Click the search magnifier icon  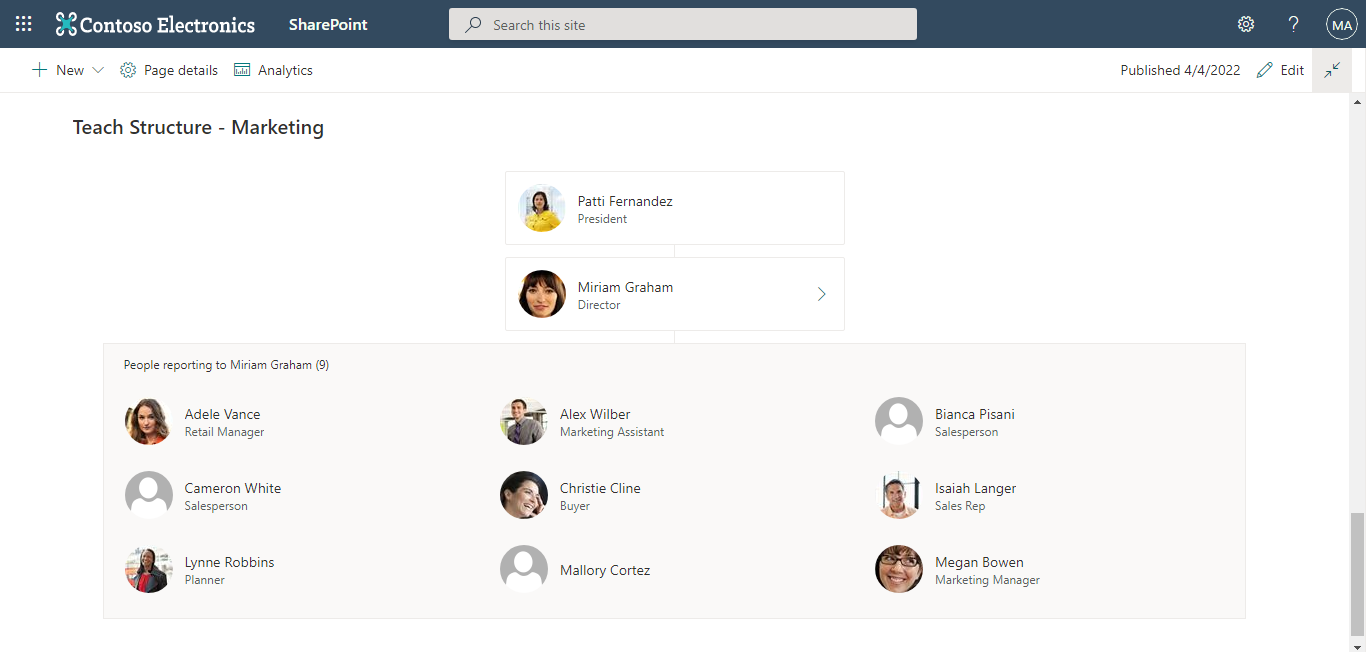472,23
